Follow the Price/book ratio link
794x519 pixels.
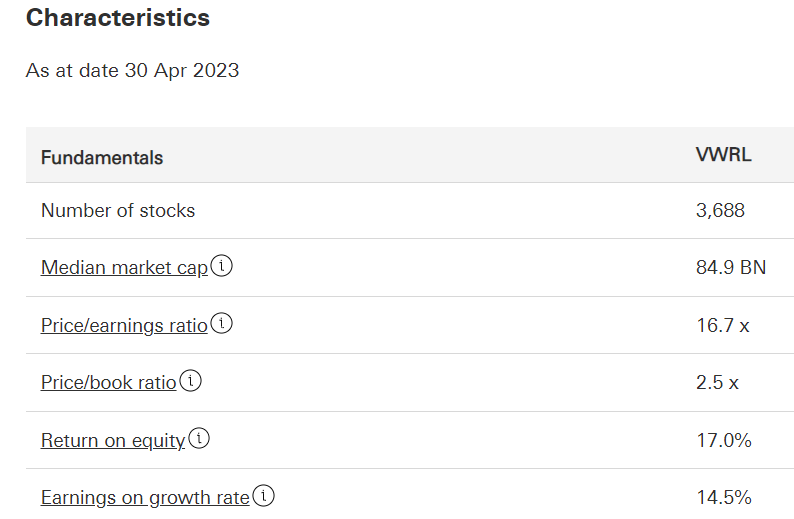(x=108, y=382)
